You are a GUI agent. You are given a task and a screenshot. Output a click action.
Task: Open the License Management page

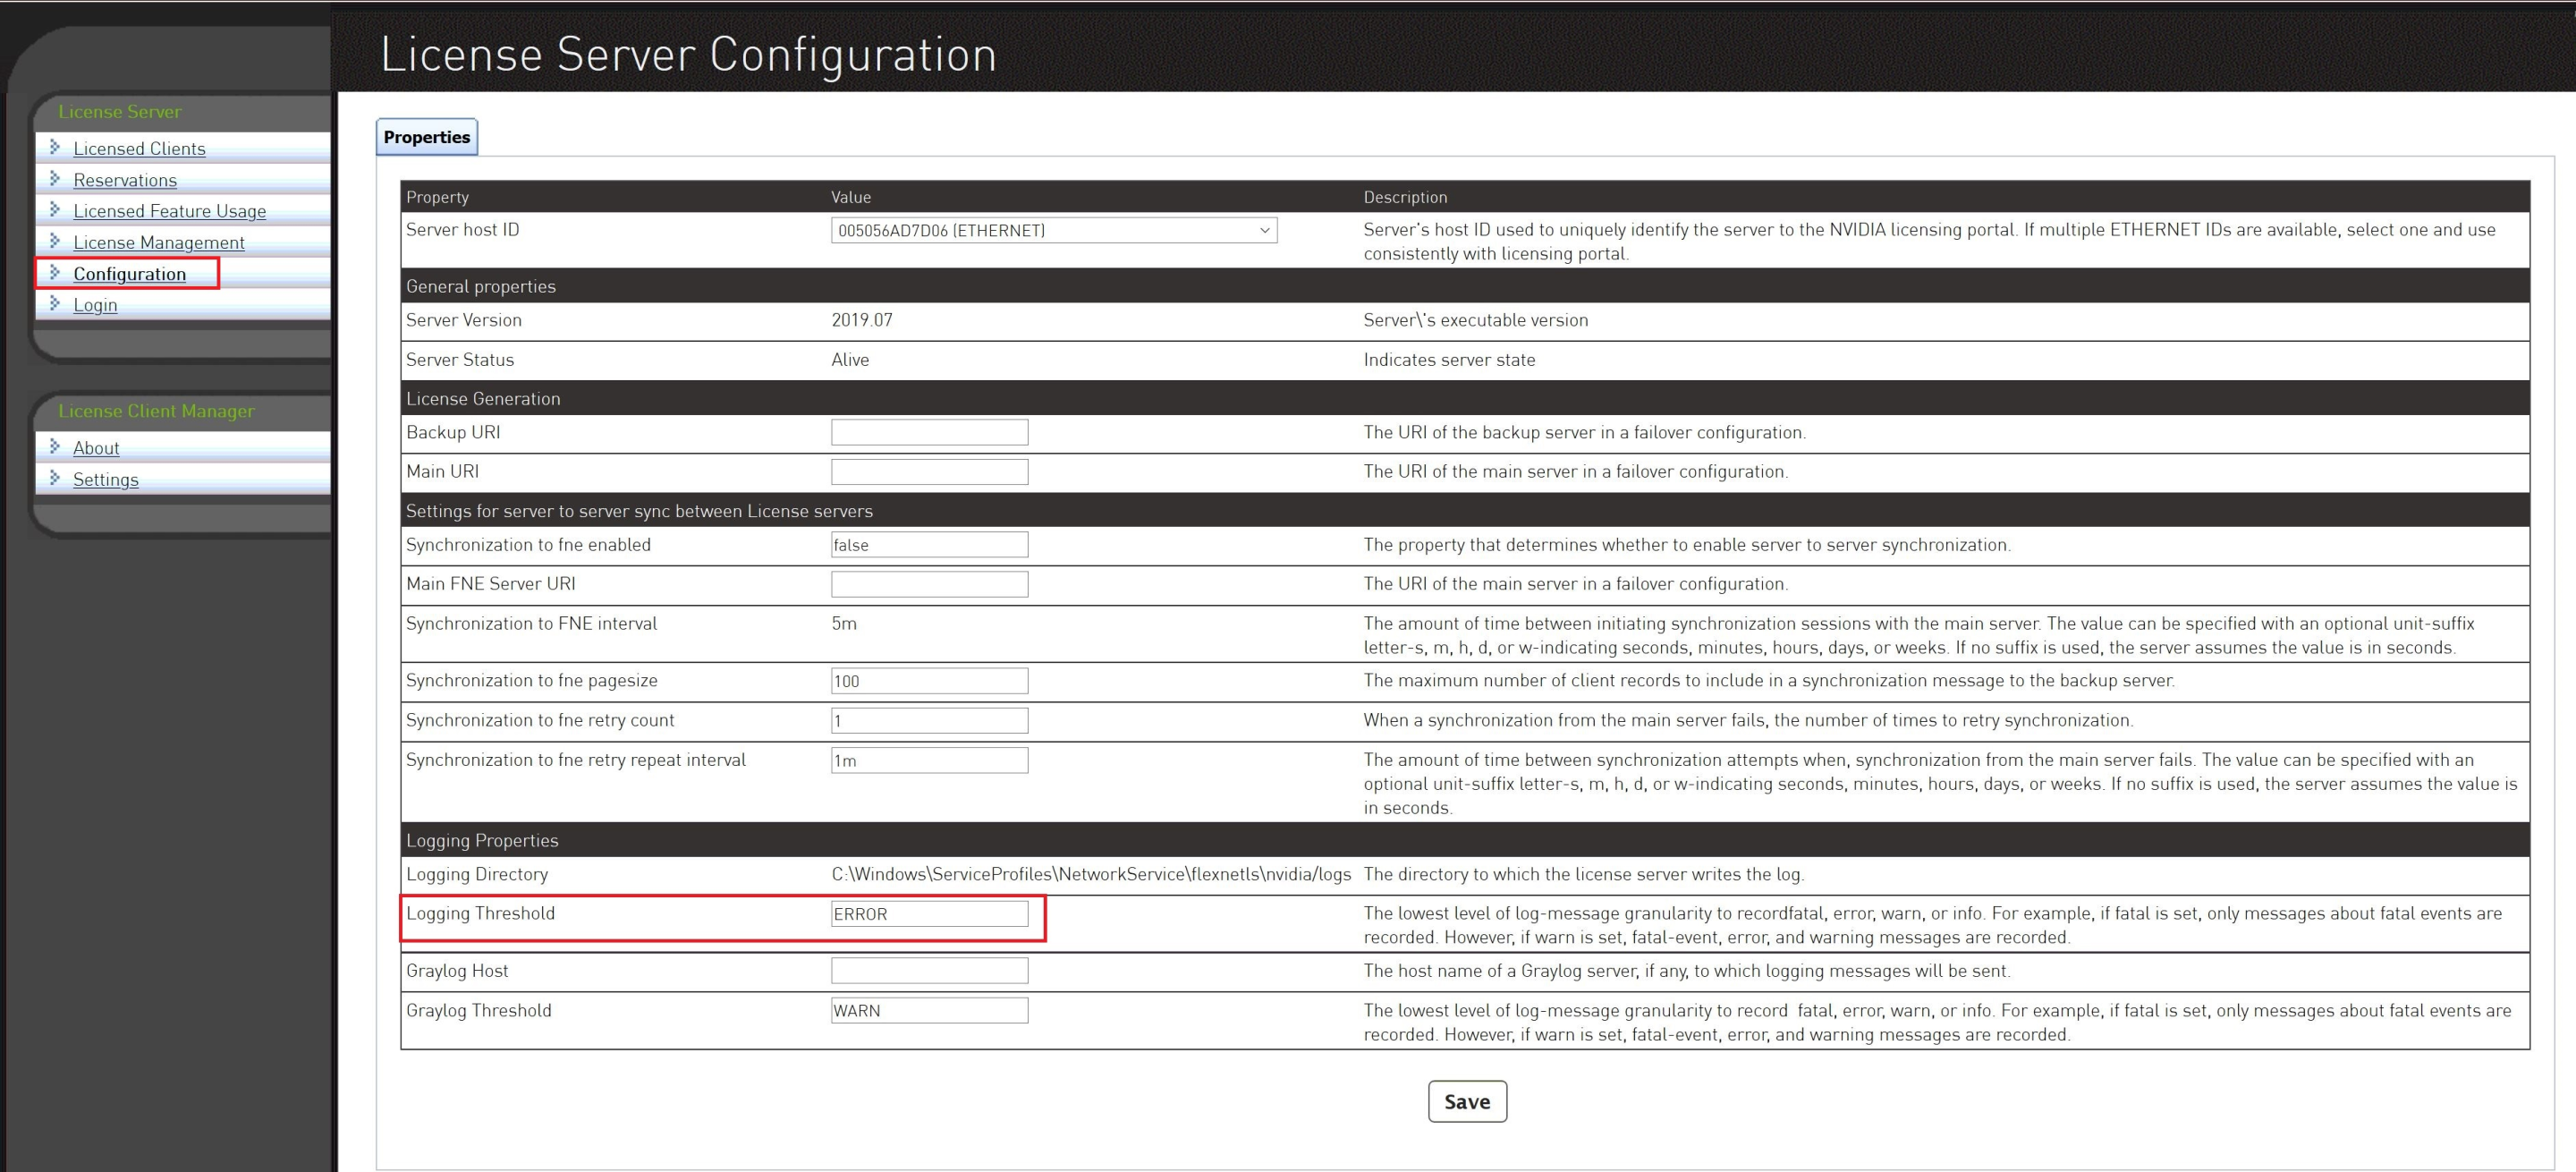[x=158, y=242]
